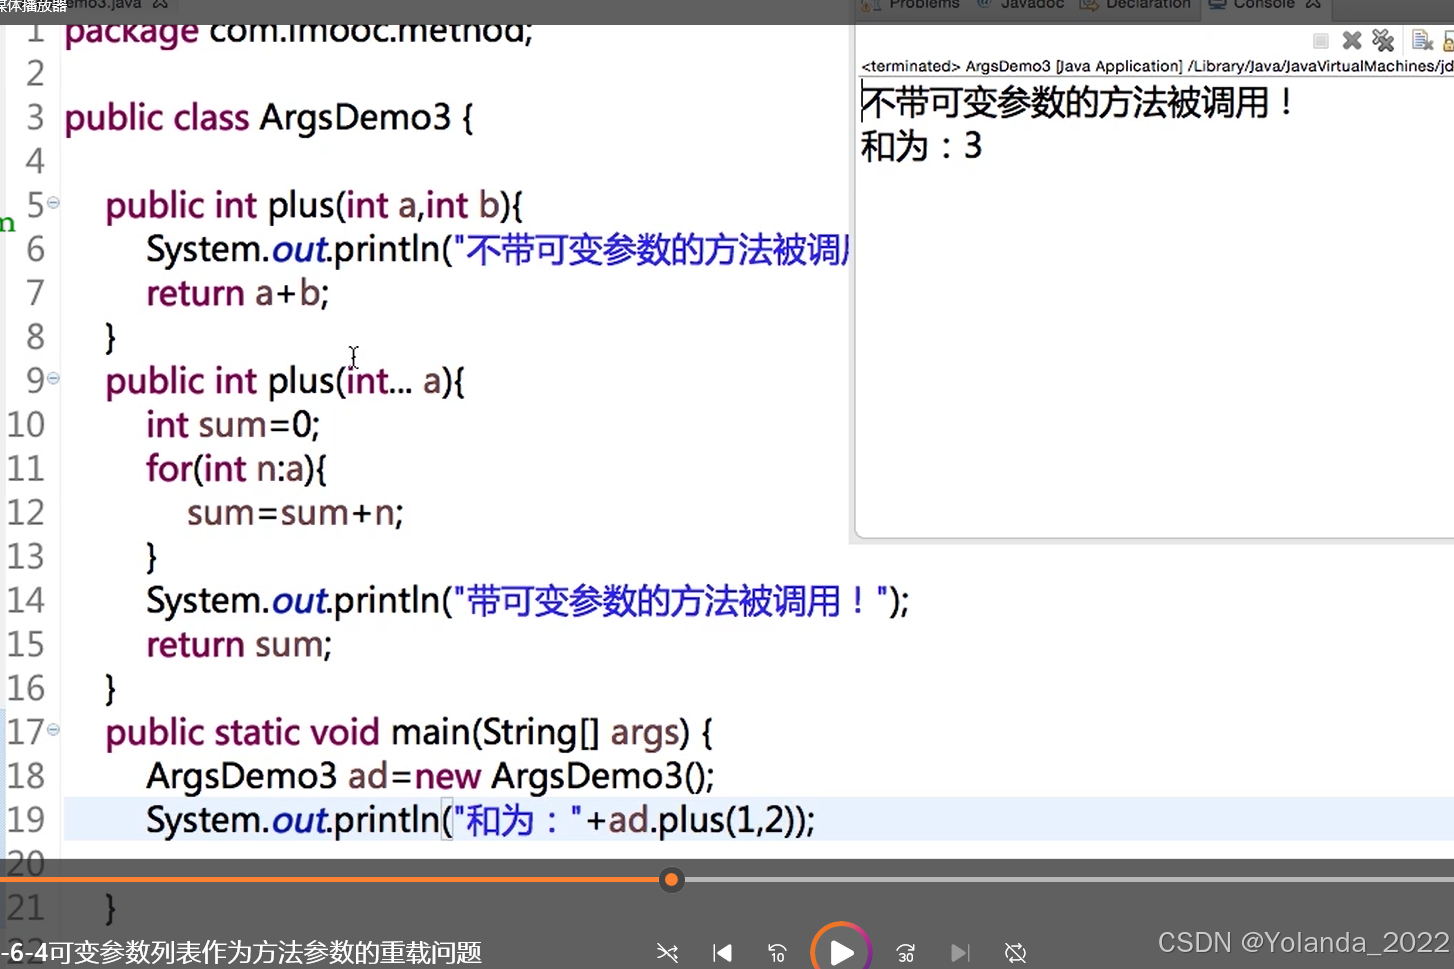Go to the next track
The image size is (1454, 969).
pos(959,953)
